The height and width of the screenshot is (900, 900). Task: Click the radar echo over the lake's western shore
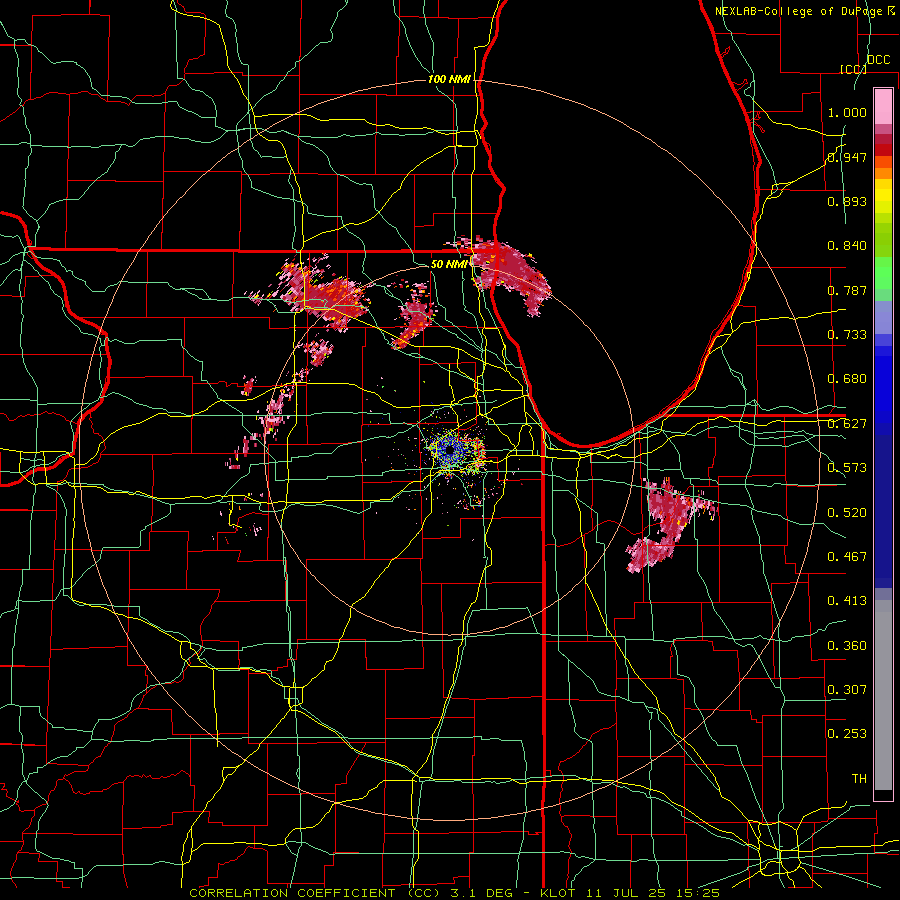(x=508, y=273)
